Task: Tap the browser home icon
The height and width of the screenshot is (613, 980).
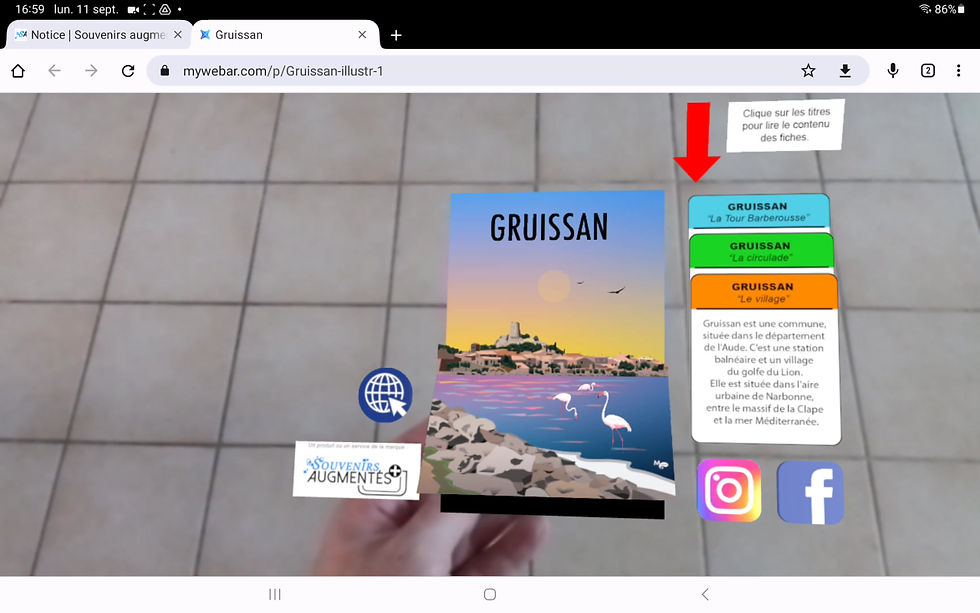Action: point(18,71)
